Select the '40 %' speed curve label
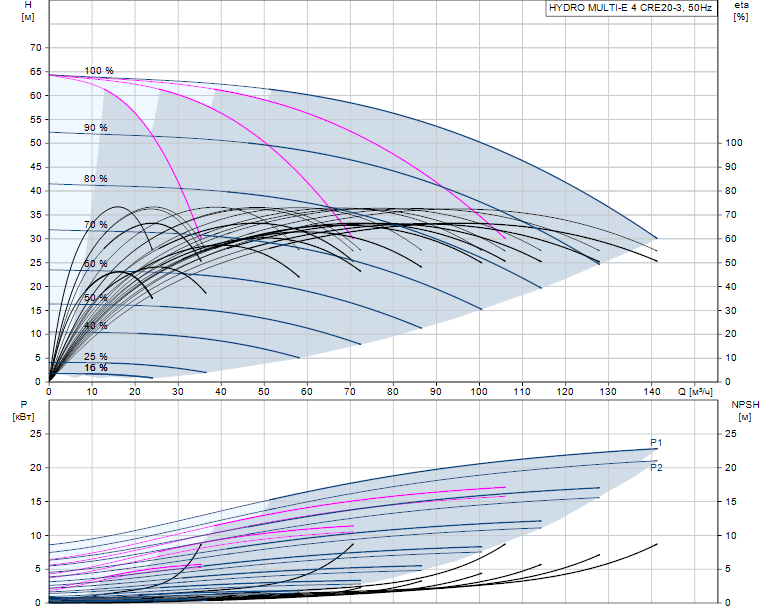774x611 pixels. [x=95, y=326]
